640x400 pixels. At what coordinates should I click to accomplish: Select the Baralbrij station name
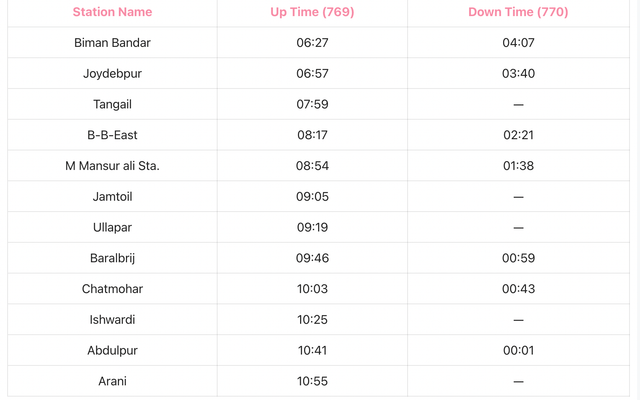click(112, 258)
